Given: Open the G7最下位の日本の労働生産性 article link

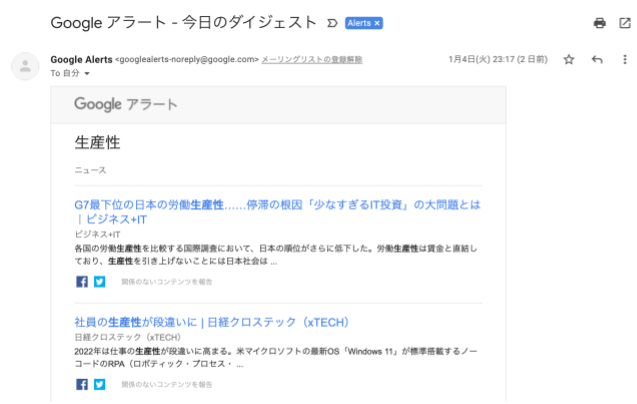Looking at the screenshot, I should [277, 212].
